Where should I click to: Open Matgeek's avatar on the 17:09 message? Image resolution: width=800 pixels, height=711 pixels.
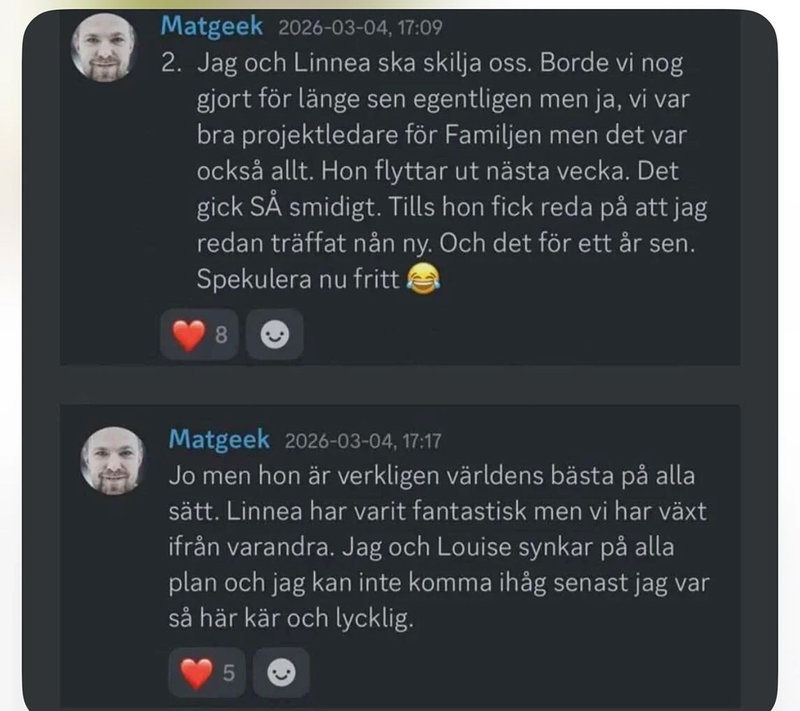(x=104, y=47)
